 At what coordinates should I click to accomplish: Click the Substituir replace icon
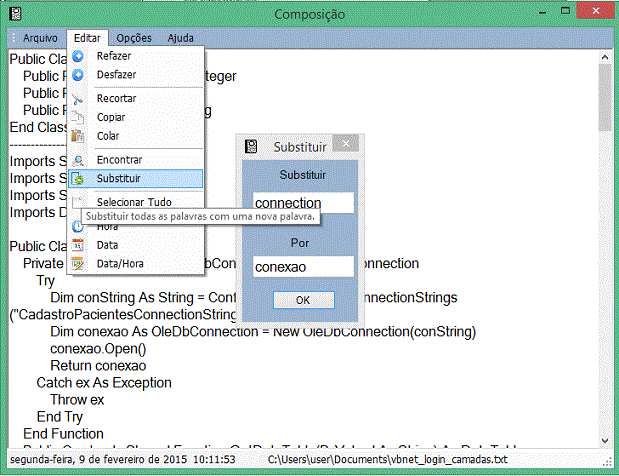[x=78, y=179]
